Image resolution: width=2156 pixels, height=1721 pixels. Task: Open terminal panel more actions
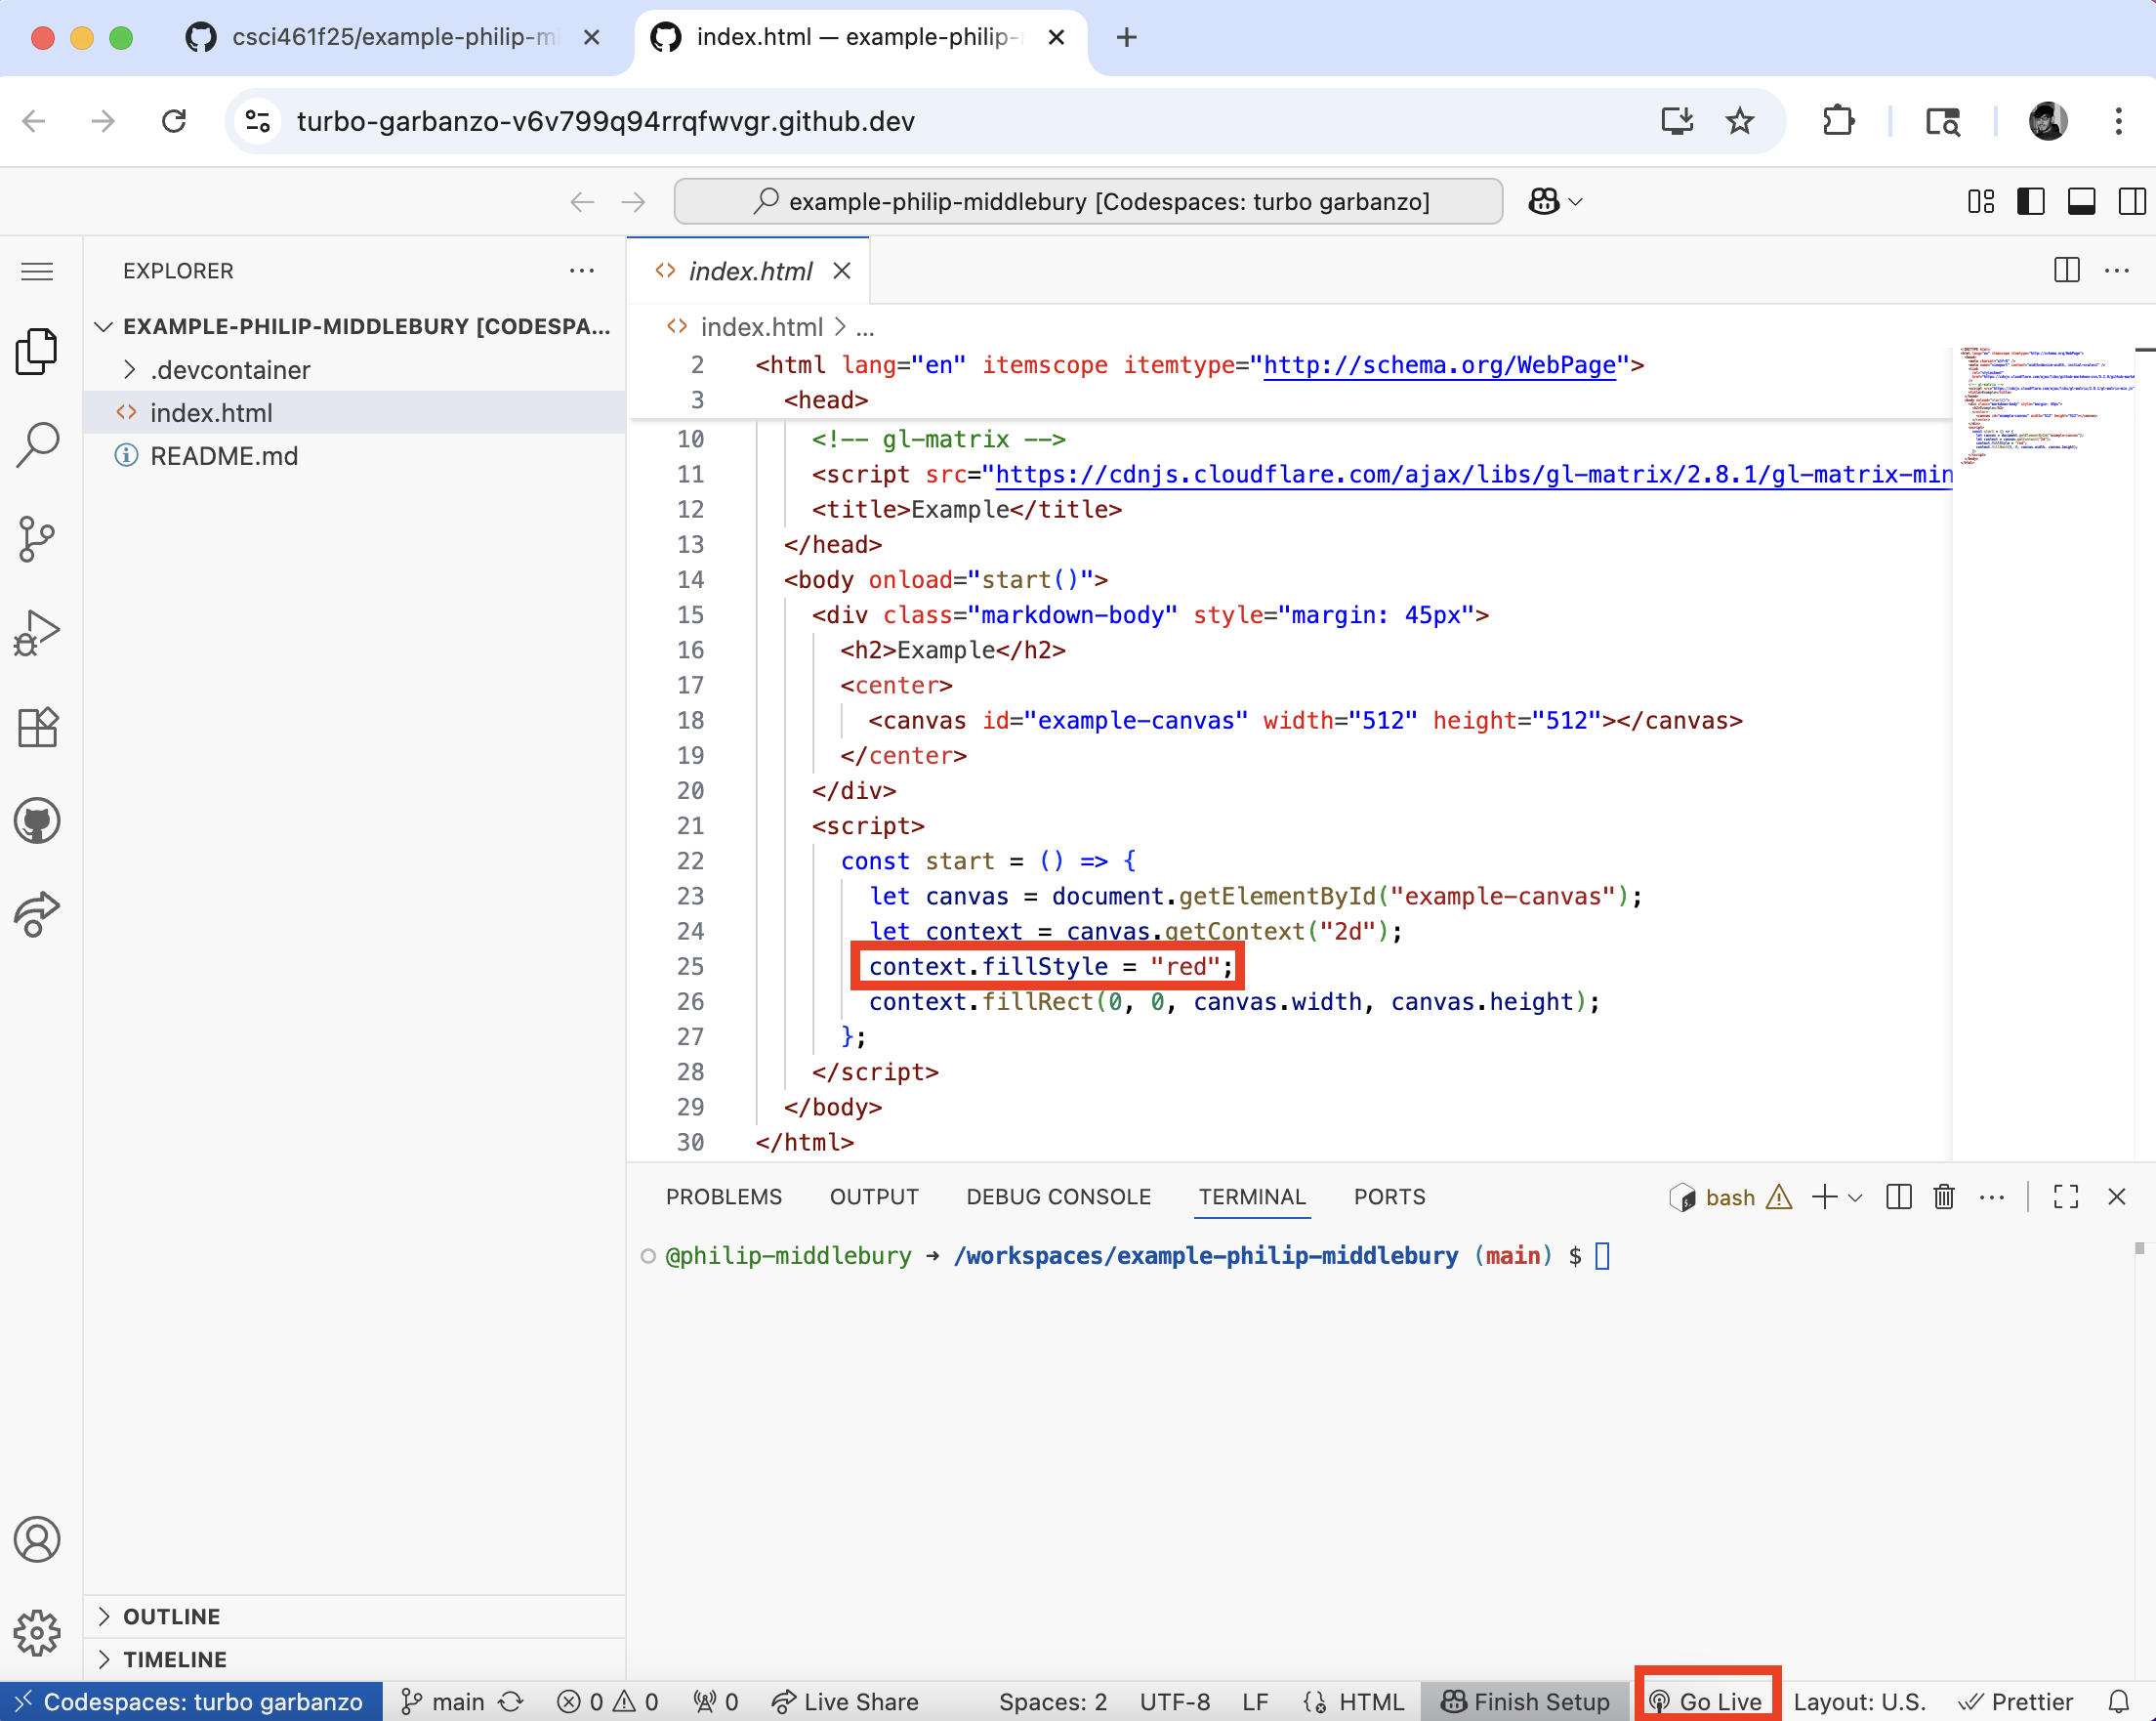point(1992,1197)
